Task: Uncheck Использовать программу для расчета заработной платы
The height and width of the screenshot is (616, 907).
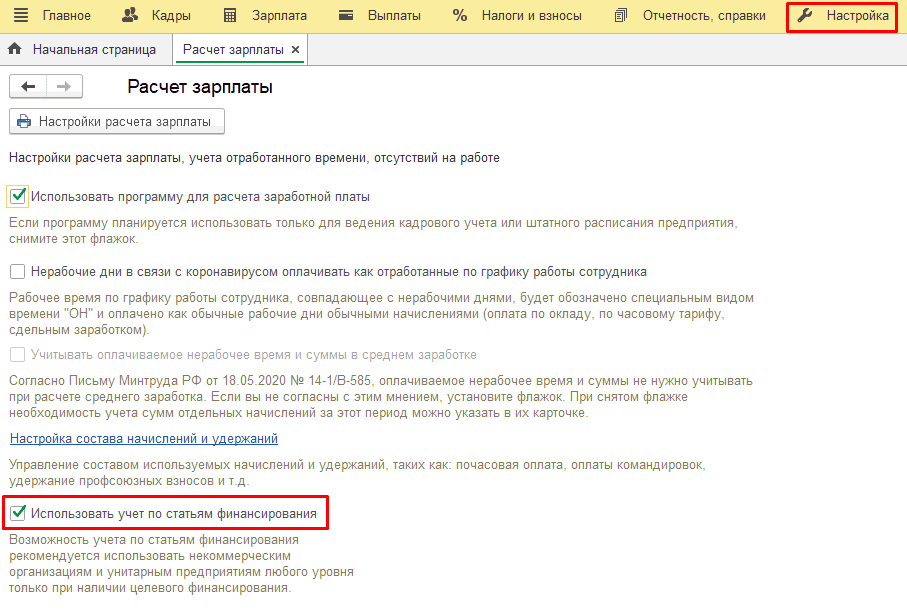Action: [18, 196]
